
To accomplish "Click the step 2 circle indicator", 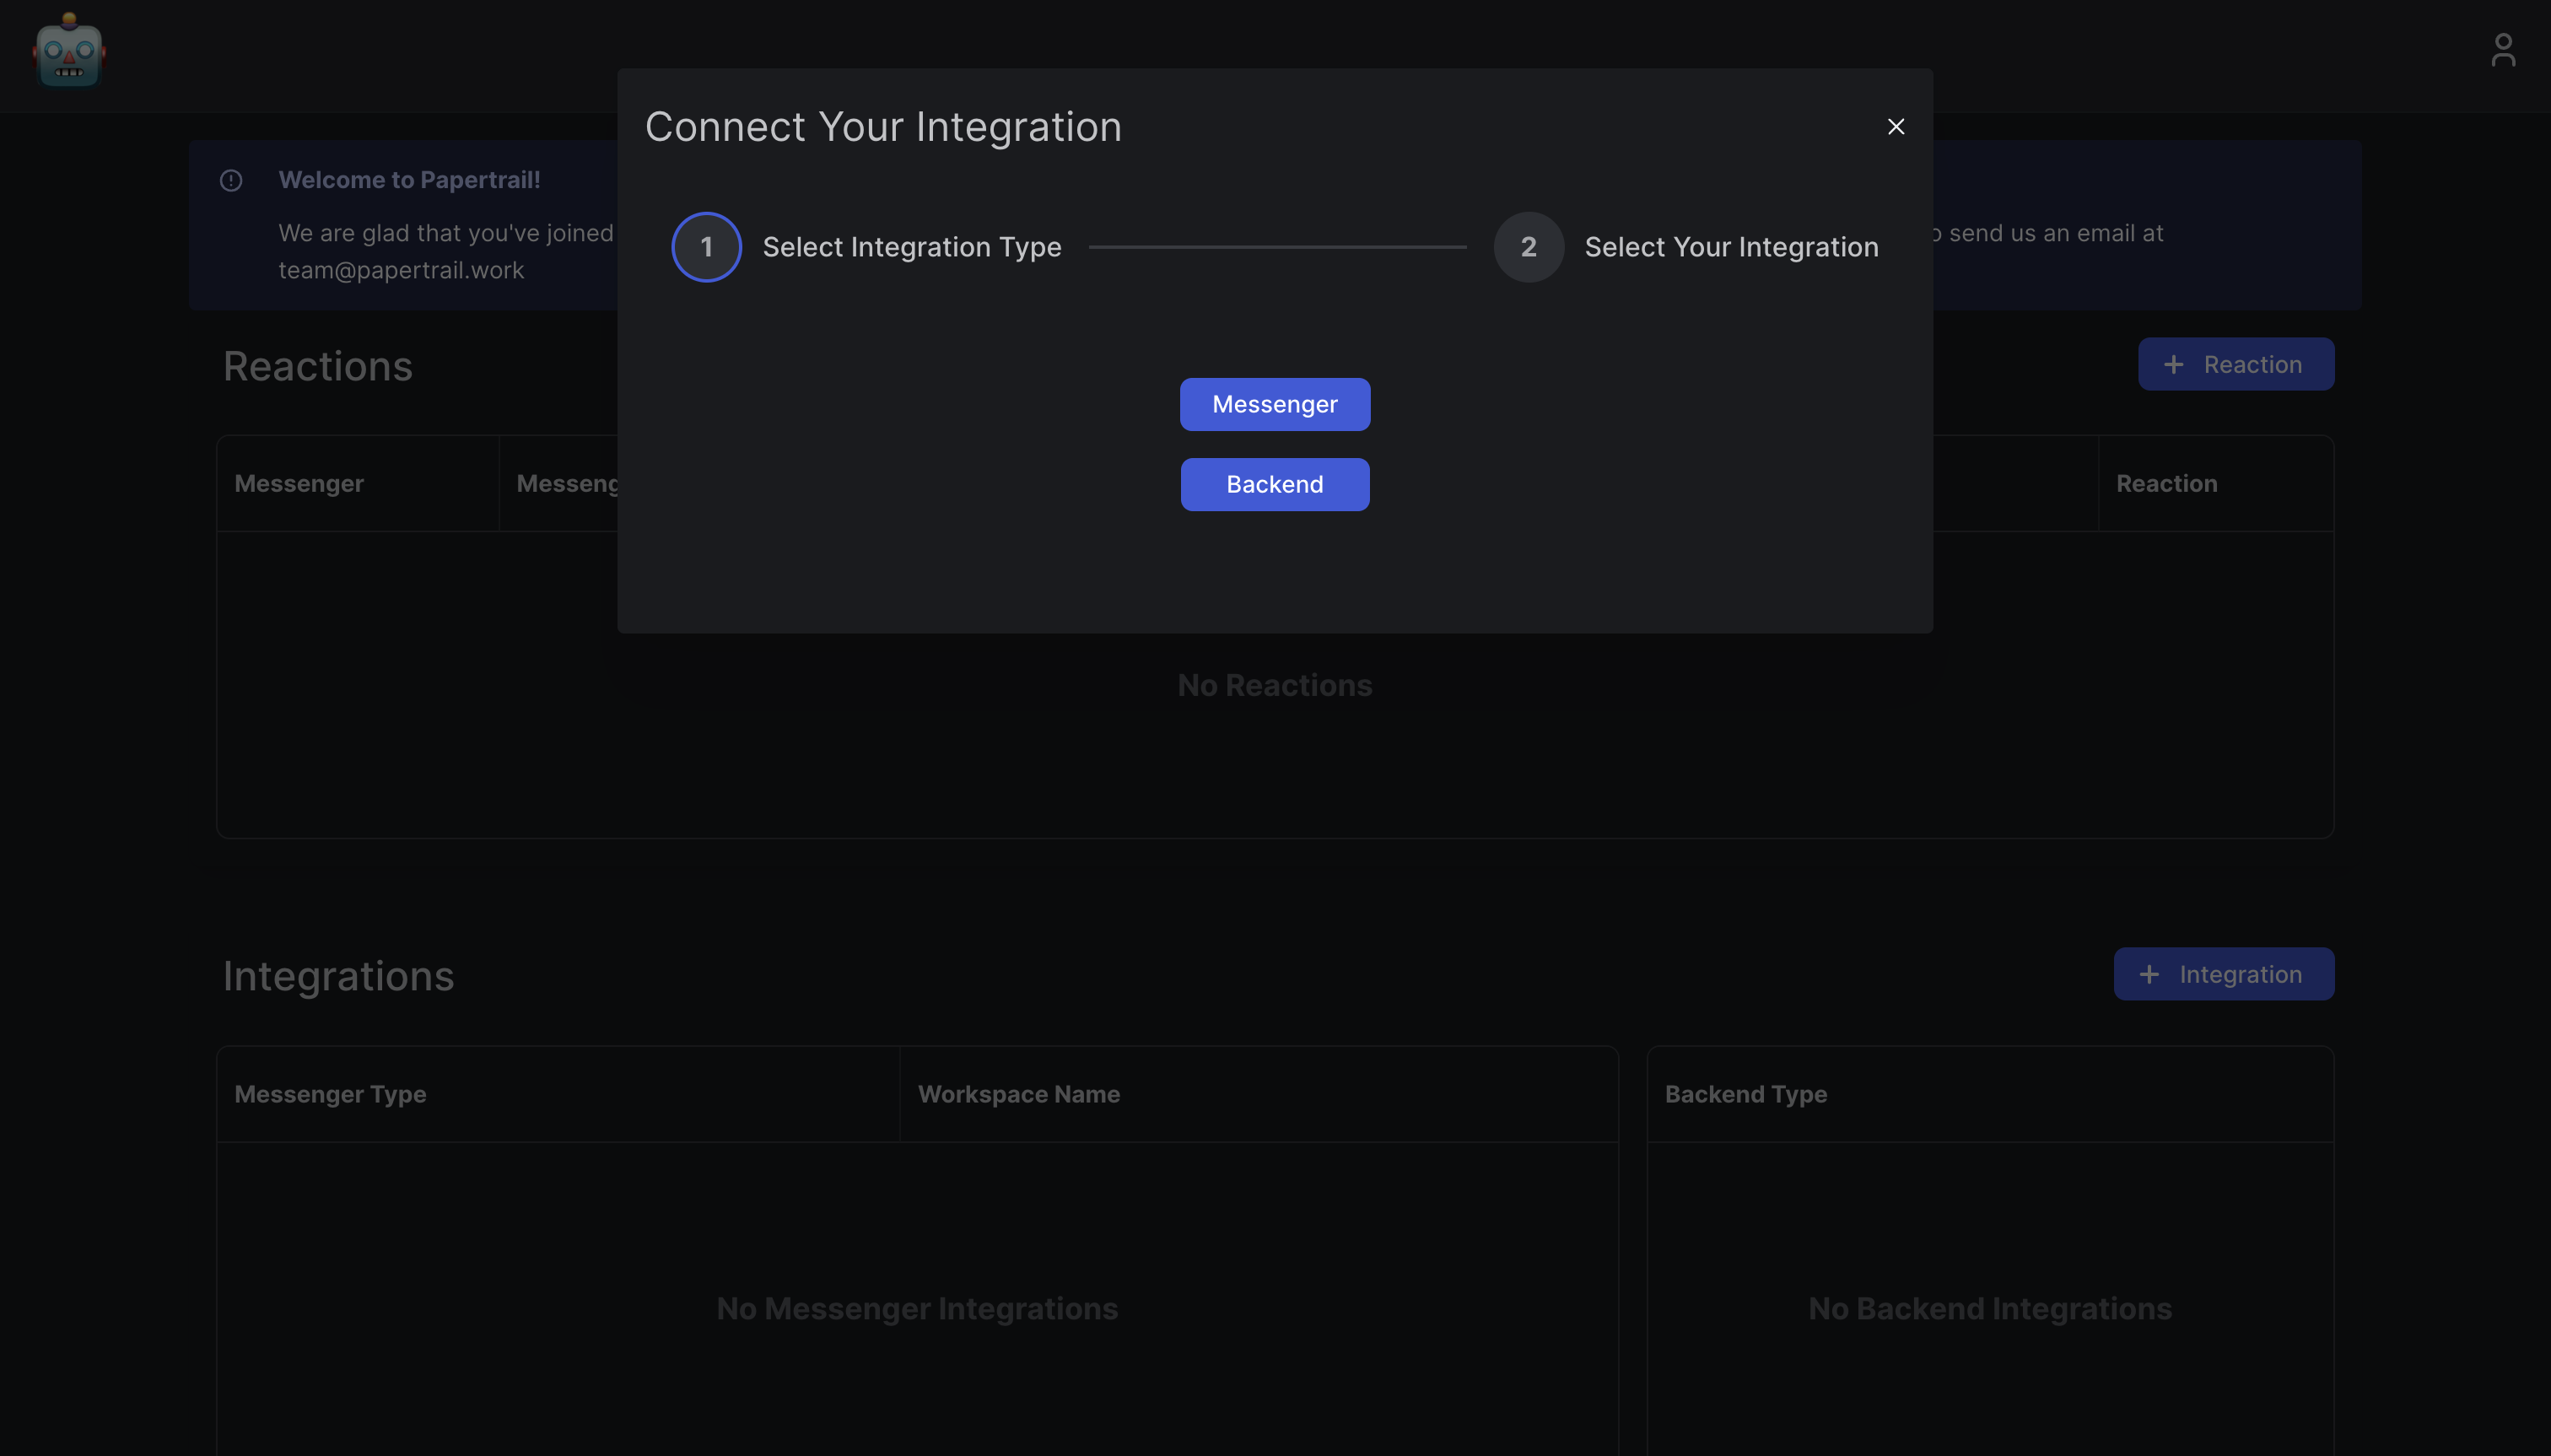I will pos(1528,247).
